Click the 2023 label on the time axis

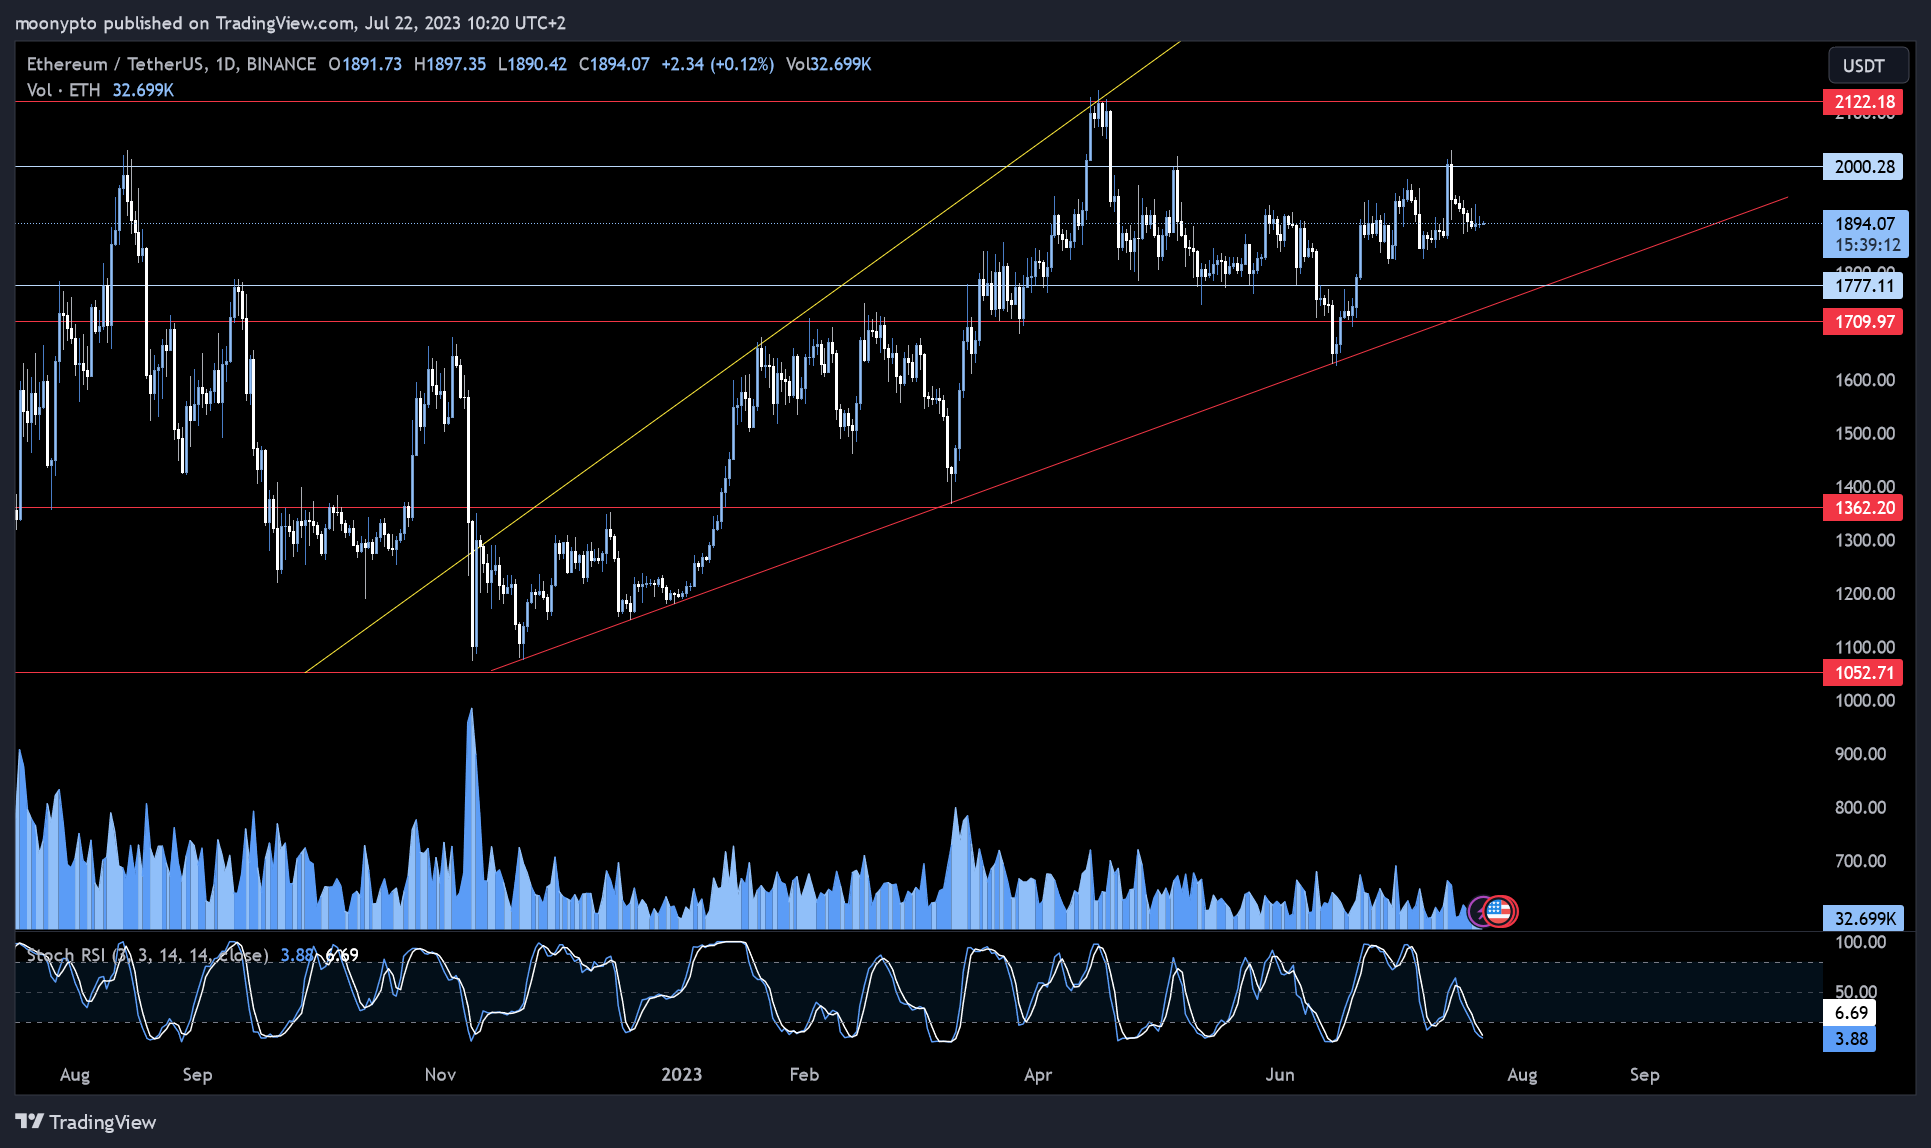point(681,1075)
